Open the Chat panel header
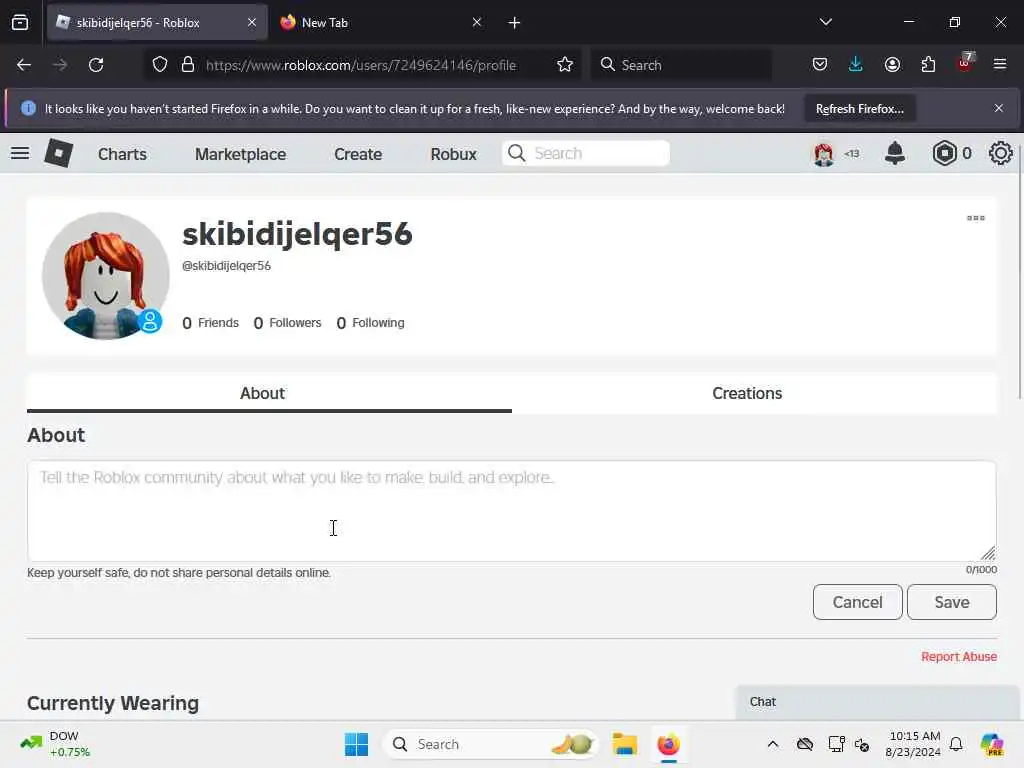 coord(877,702)
